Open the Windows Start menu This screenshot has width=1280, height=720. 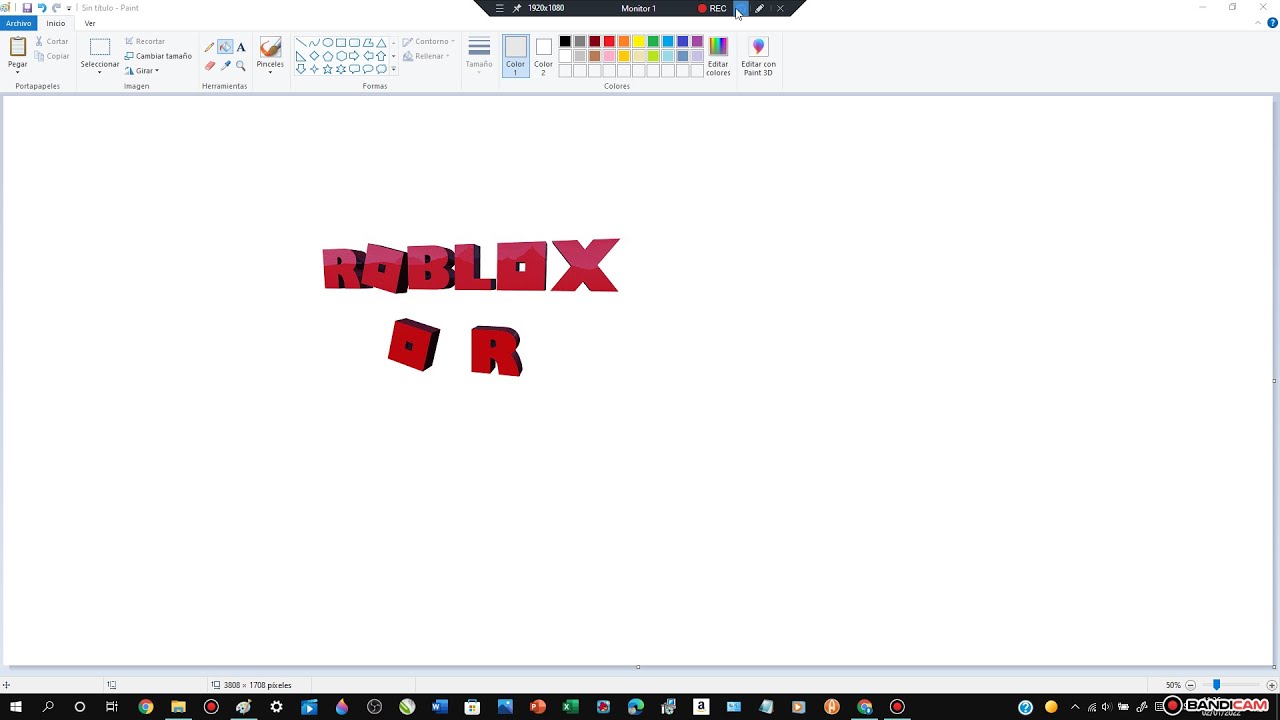16,707
